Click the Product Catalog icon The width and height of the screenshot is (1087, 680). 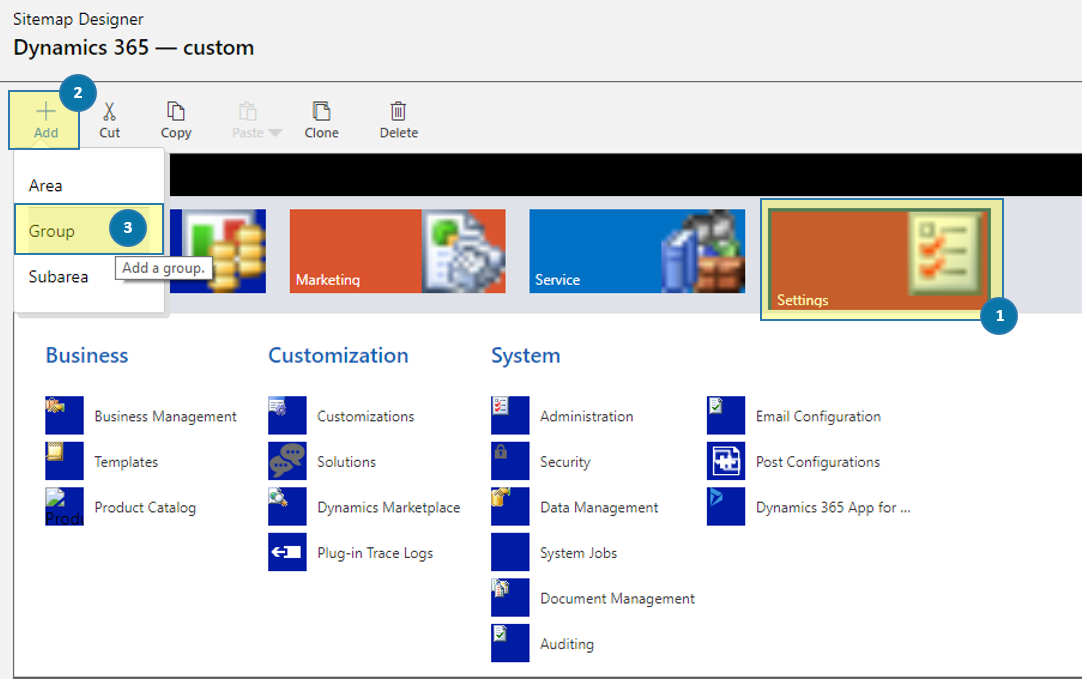click(x=64, y=507)
